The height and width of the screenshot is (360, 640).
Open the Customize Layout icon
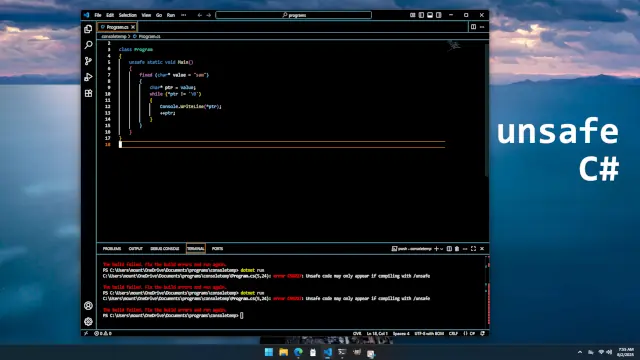pyautogui.click(x=413, y=15)
